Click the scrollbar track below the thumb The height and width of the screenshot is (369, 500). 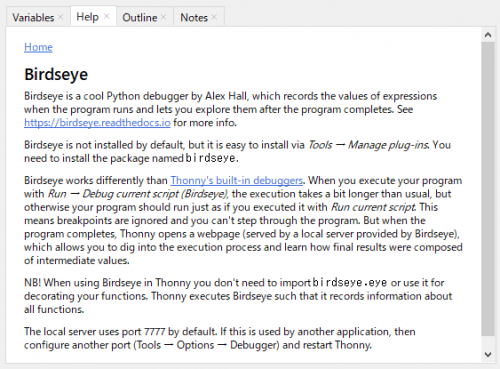(x=488, y=342)
